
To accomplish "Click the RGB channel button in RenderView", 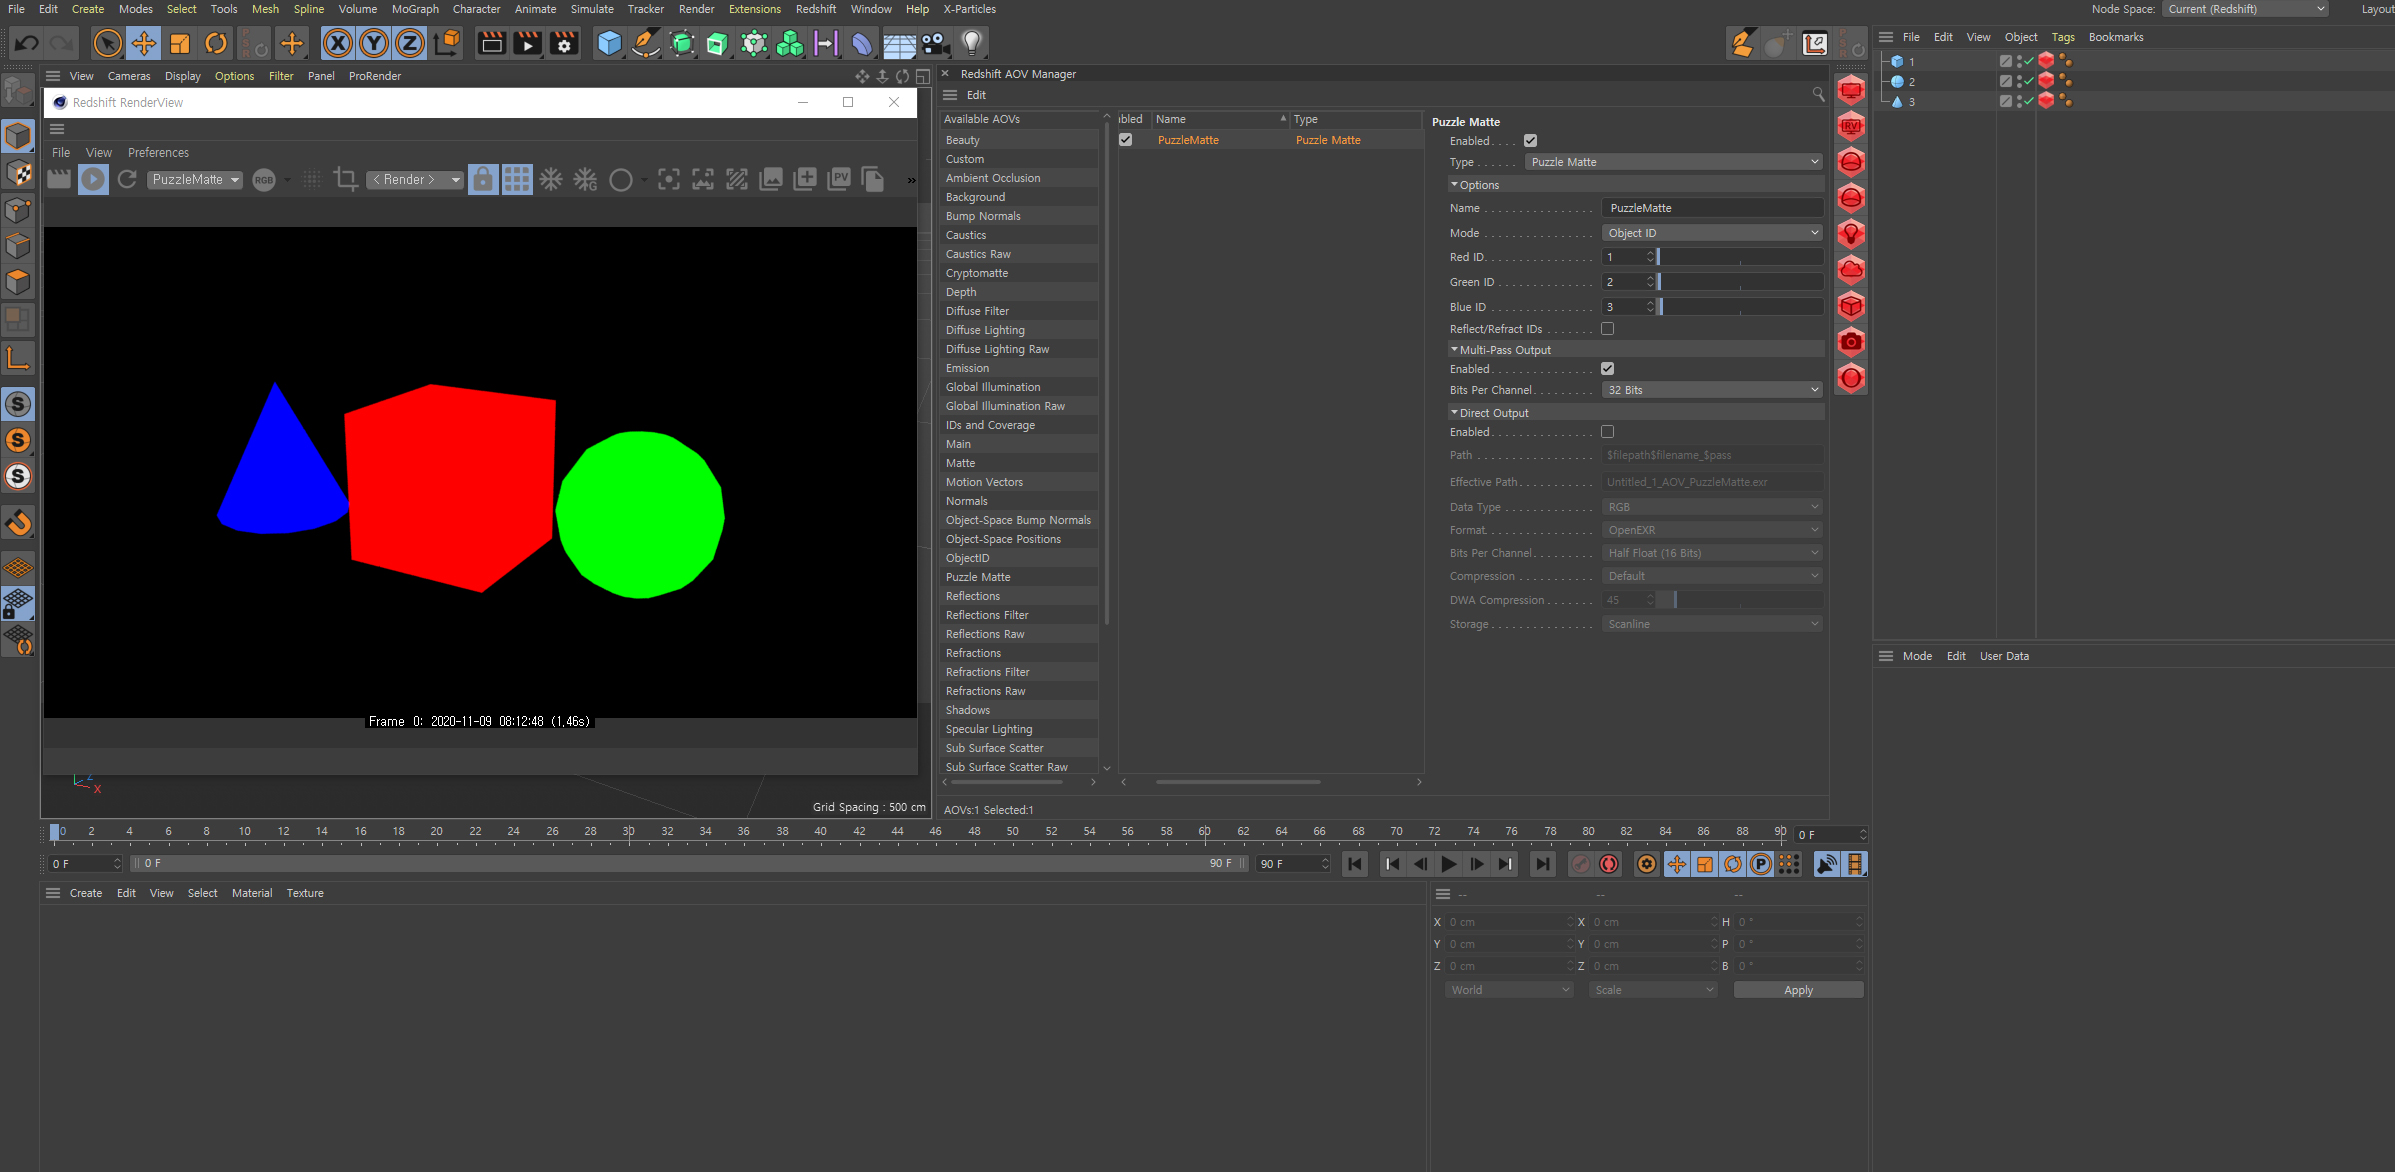I will 264,180.
